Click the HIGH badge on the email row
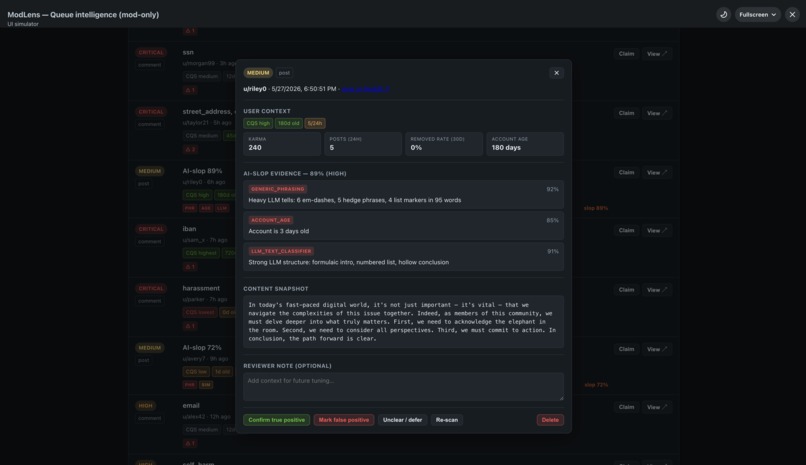806x465 pixels. click(145, 406)
